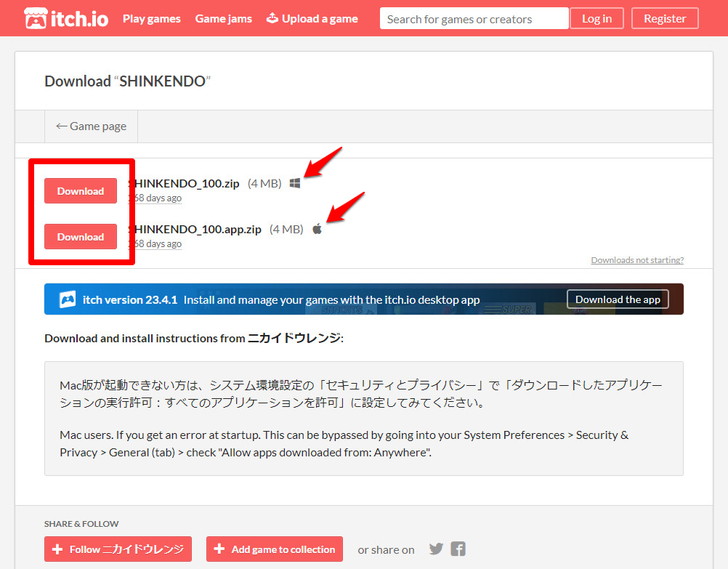Click SHINKENDO_100.app.zip file name
Screen dimensions: 728x569
pos(195,229)
